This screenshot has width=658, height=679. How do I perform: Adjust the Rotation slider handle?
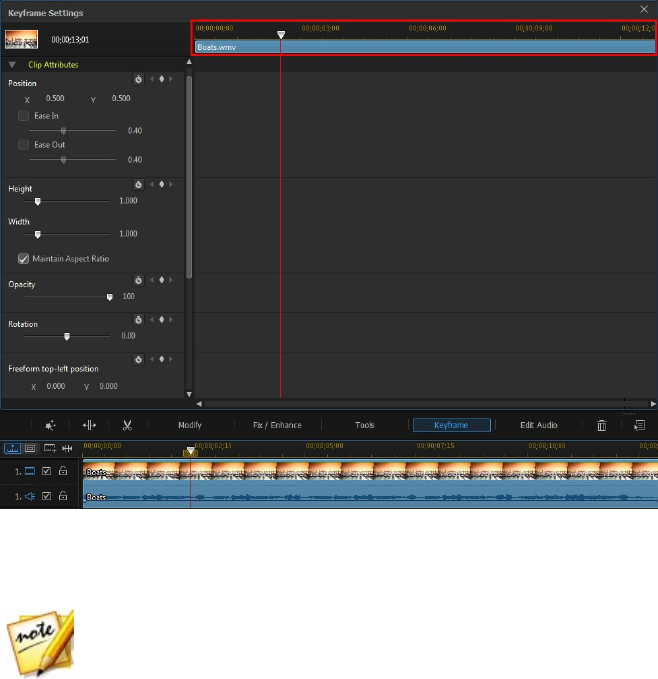(67, 336)
